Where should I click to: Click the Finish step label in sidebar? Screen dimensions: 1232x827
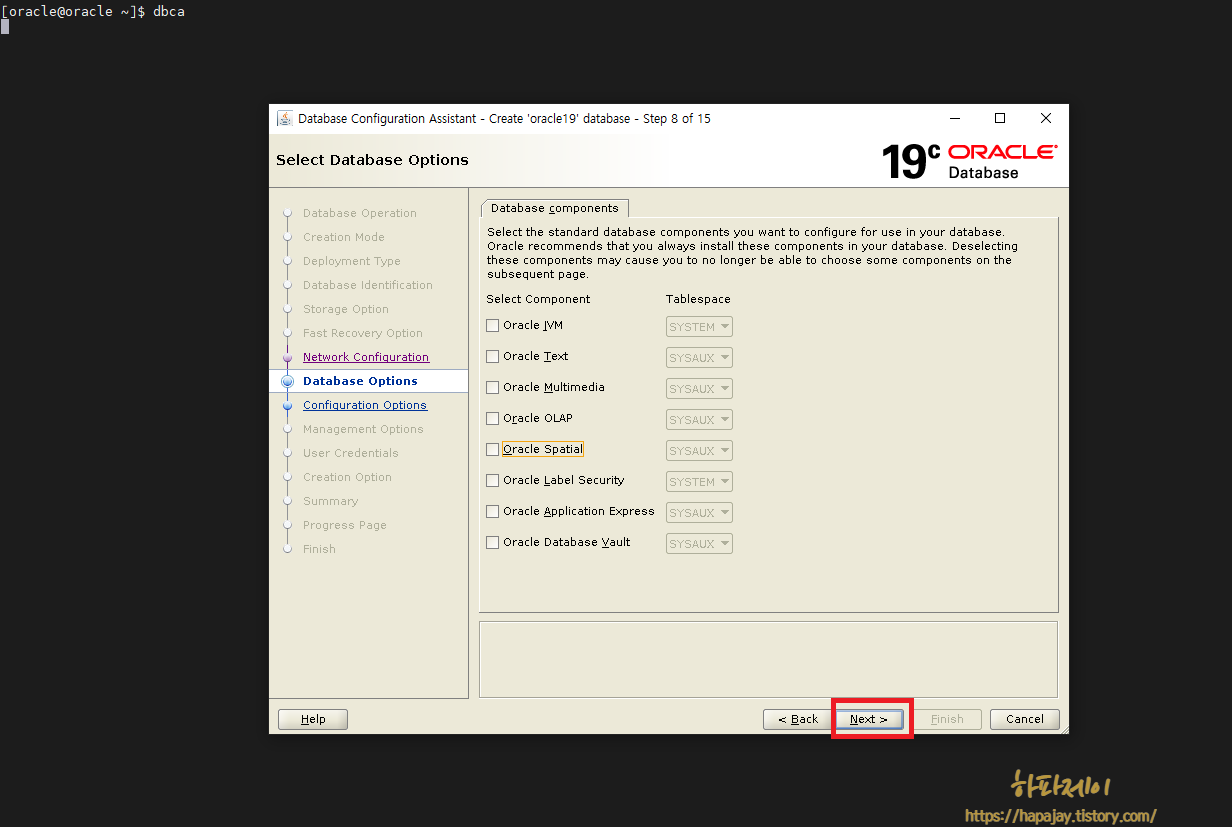point(319,549)
